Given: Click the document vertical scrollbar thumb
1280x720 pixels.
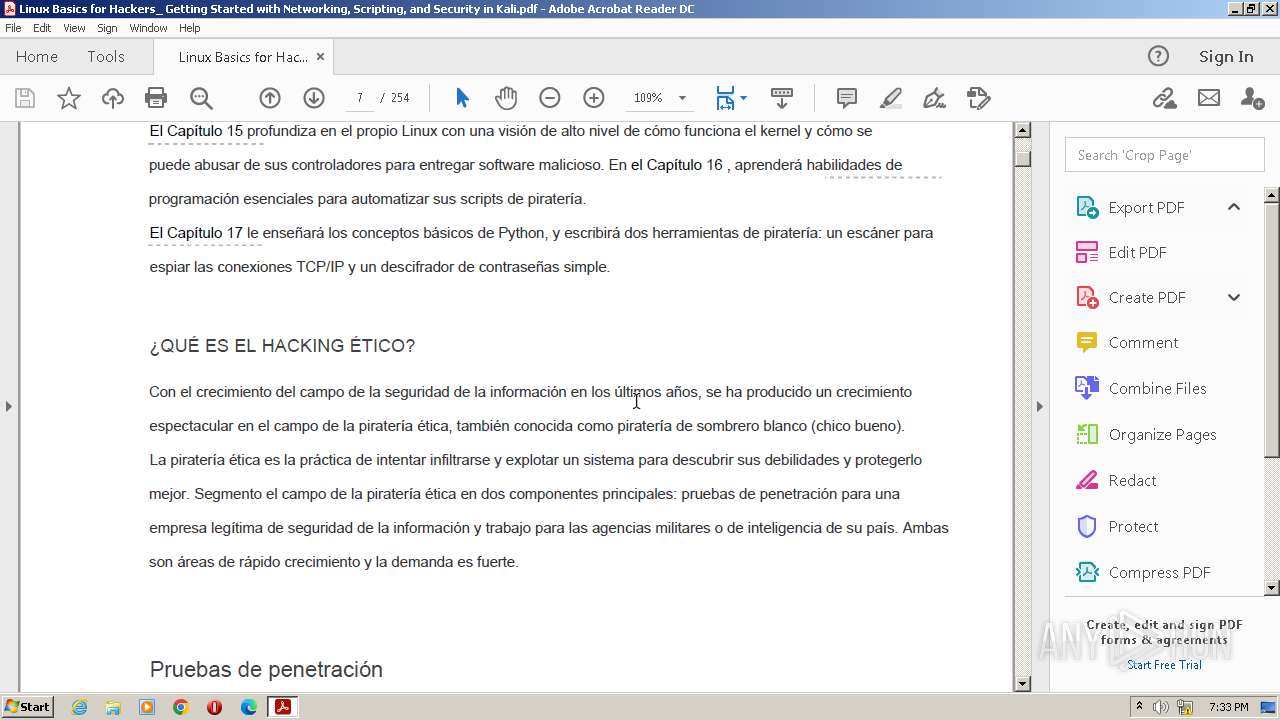Looking at the screenshot, I should pyautogui.click(x=1022, y=159).
